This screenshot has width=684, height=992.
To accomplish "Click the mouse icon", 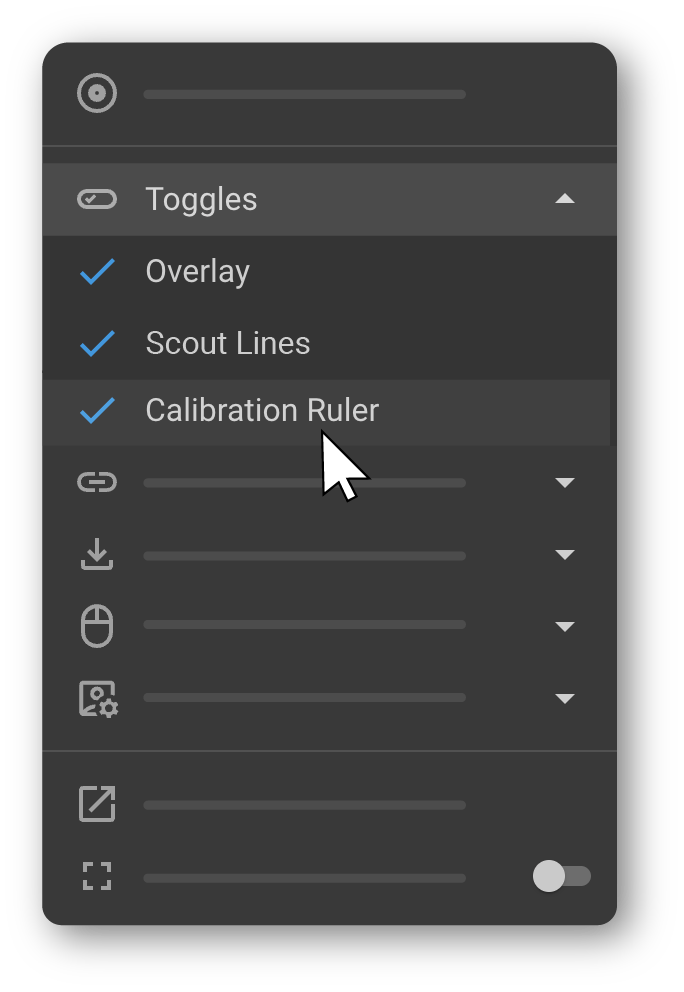I will [x=97, y=627].
